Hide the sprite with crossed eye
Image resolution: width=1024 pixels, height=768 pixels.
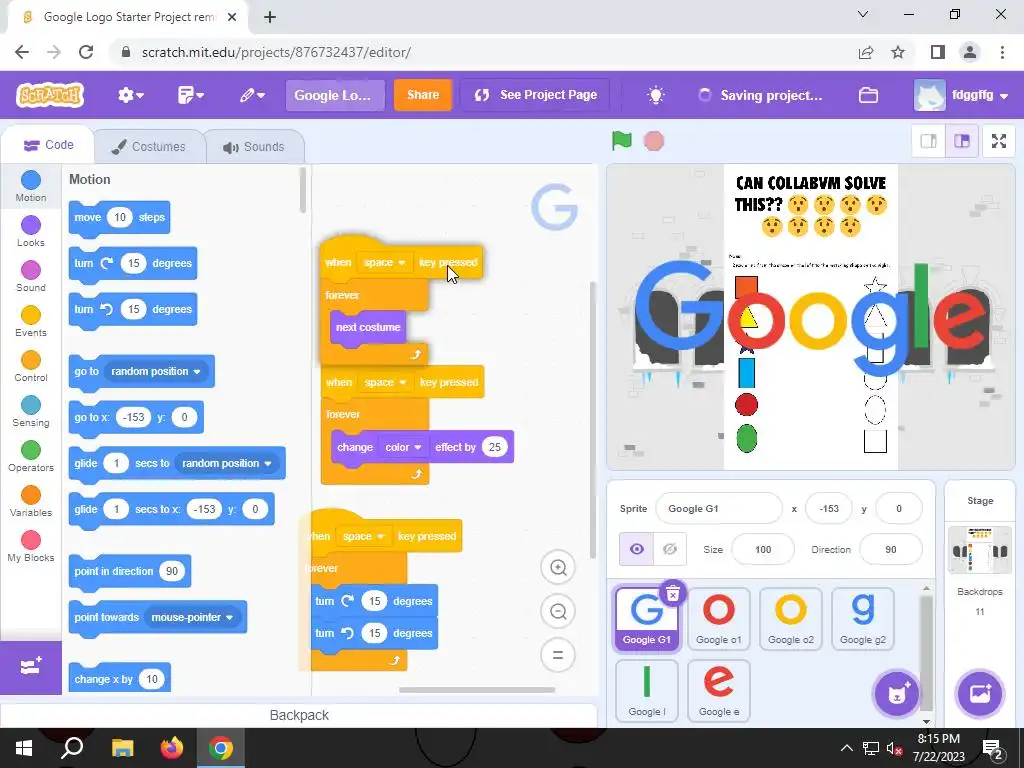click(669, 549)
